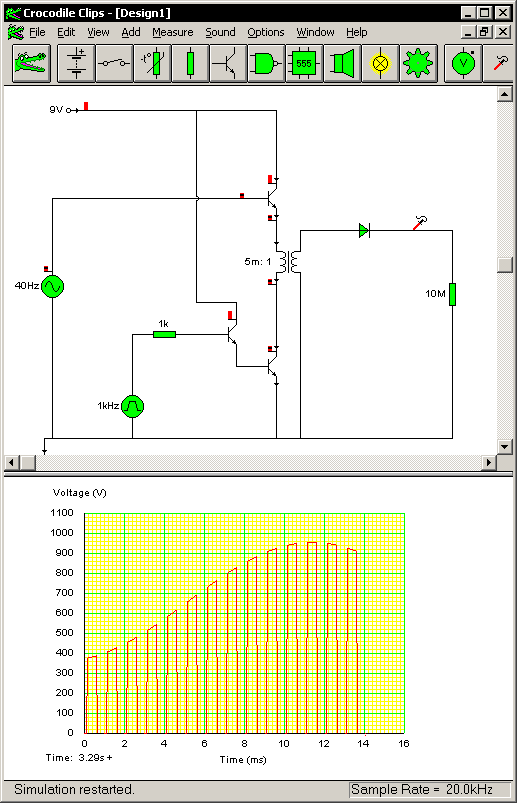The height and width of the screenshot is (803, 517).
Task: Restore the inner Design1 document window
Action: tap(485, 32)
